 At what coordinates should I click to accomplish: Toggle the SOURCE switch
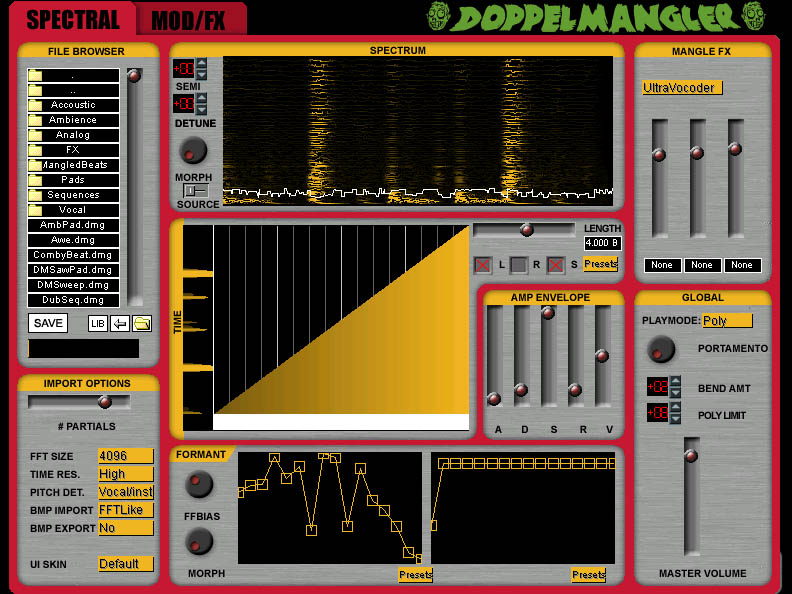coord(195,190)
